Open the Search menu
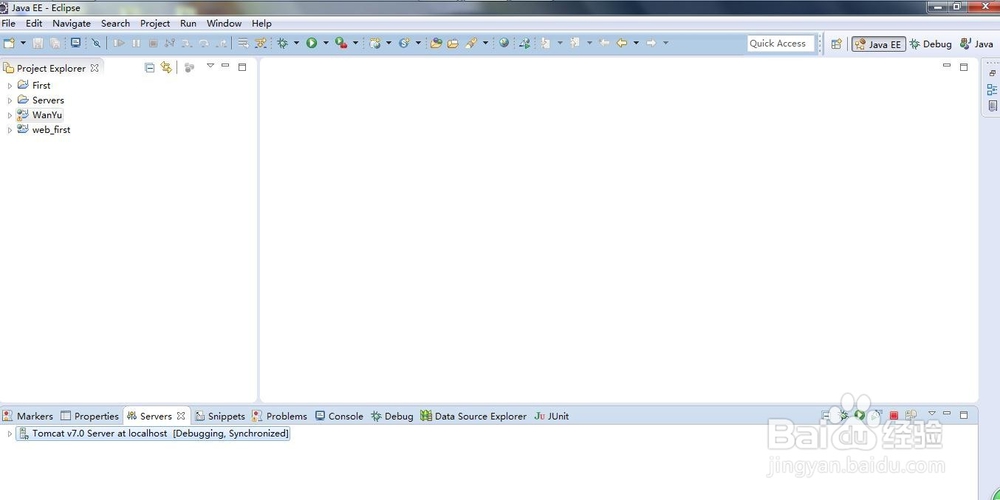 point(115,24)
